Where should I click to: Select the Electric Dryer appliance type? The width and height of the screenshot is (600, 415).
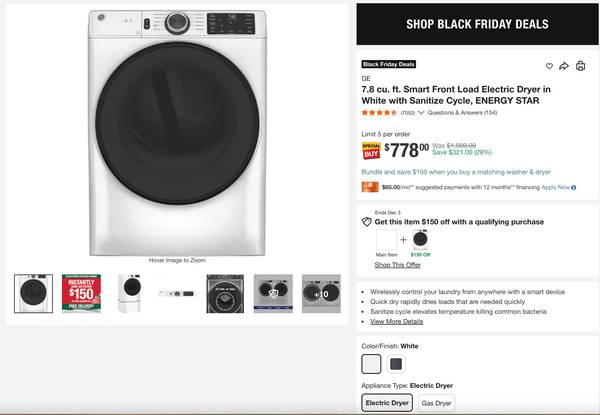click(x=386, y=403)
